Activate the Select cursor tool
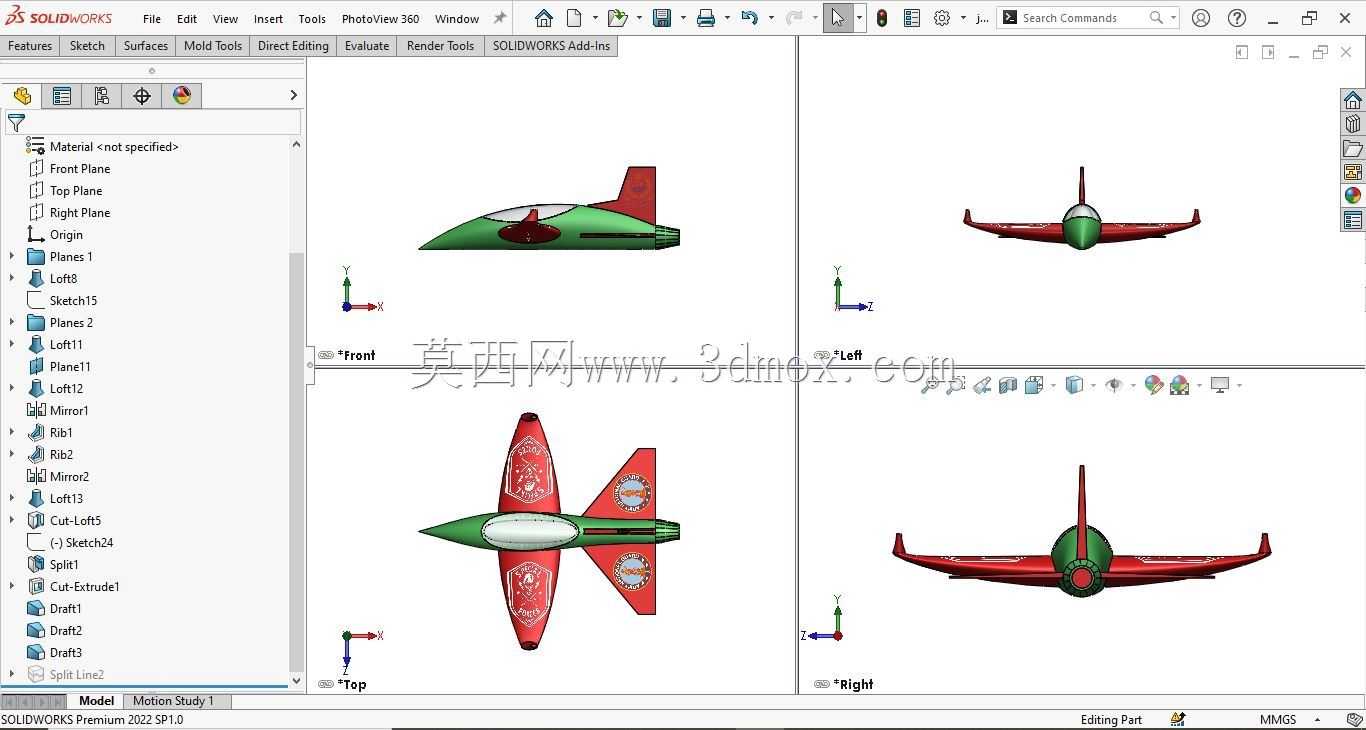Screen dimensions: 1366x730 [x=837, y=18]
